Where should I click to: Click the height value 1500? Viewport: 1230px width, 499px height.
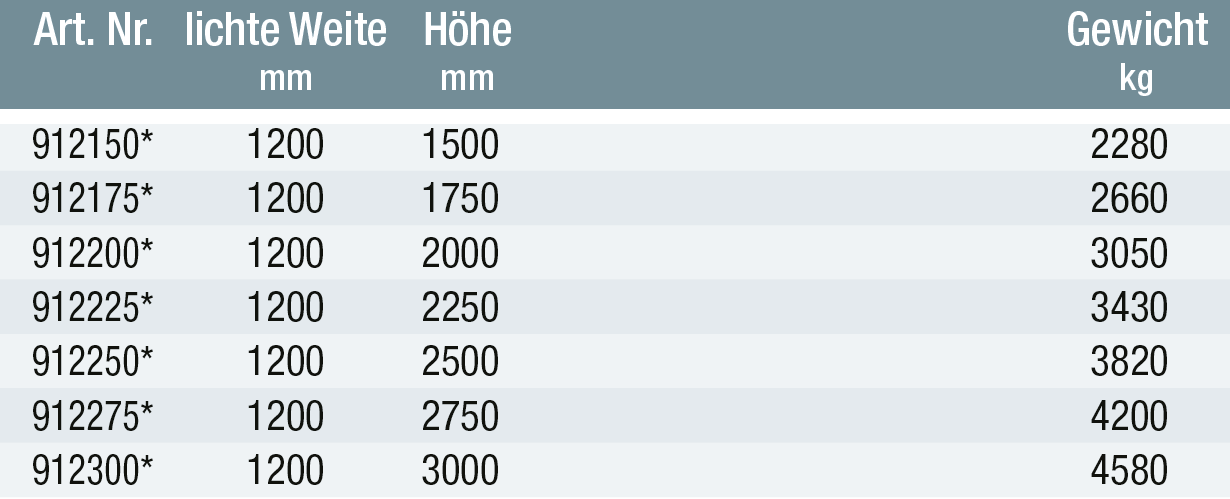click(460, 146)
